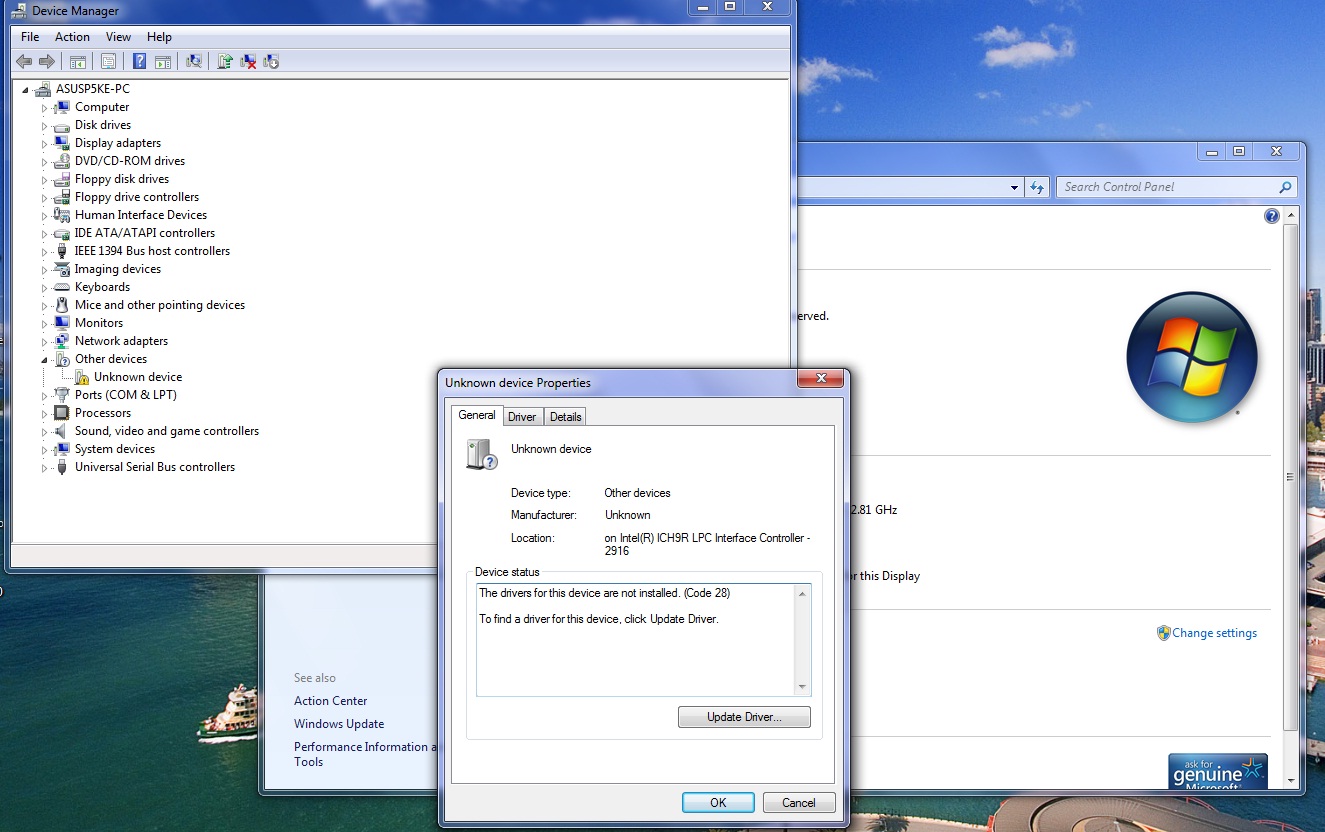Click the DVD/CD-ROM drives category icon
The width and height of the screenshot is (1325, 832).
point(62,161)
